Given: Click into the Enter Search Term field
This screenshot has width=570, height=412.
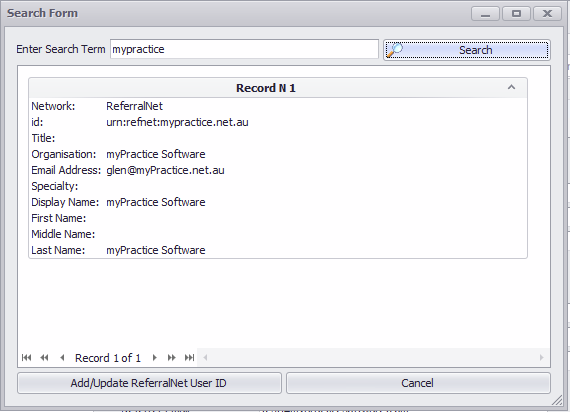Looking at the screenshot, I should pos(244,49).
